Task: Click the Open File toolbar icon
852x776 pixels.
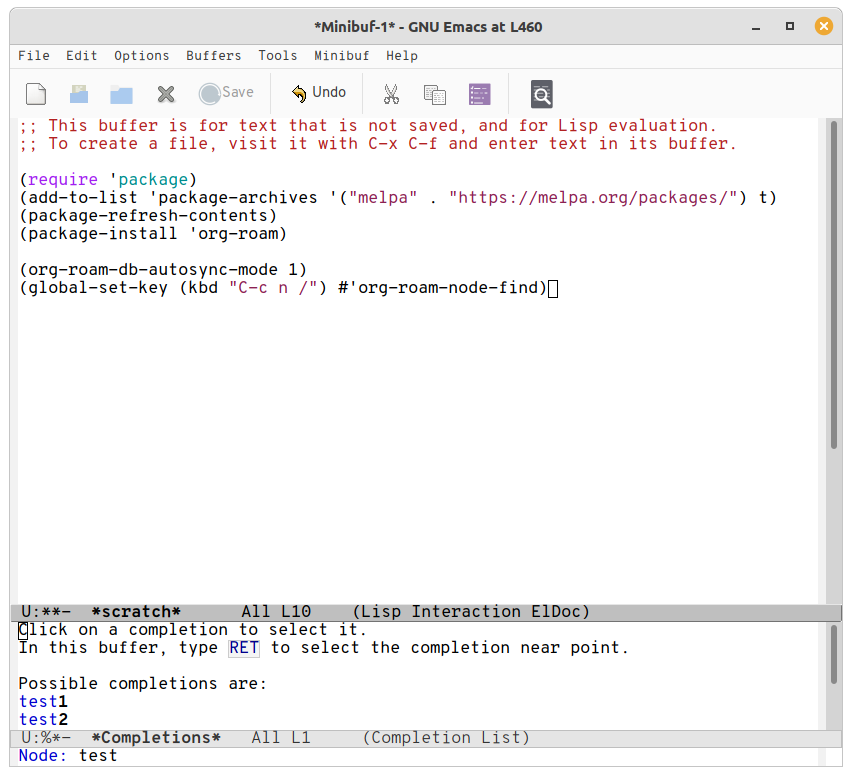Action: click(x=79, y=94)
